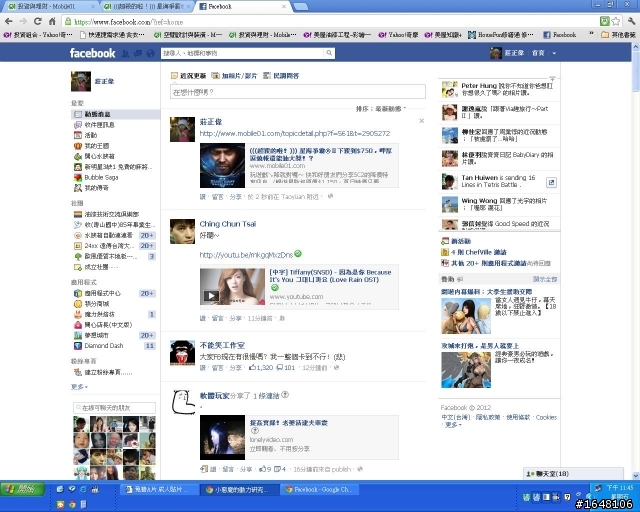Viewport: 640px width, 512px height.
Task: Expand the bookmarks overflow chevron
Action: (591, 35)
